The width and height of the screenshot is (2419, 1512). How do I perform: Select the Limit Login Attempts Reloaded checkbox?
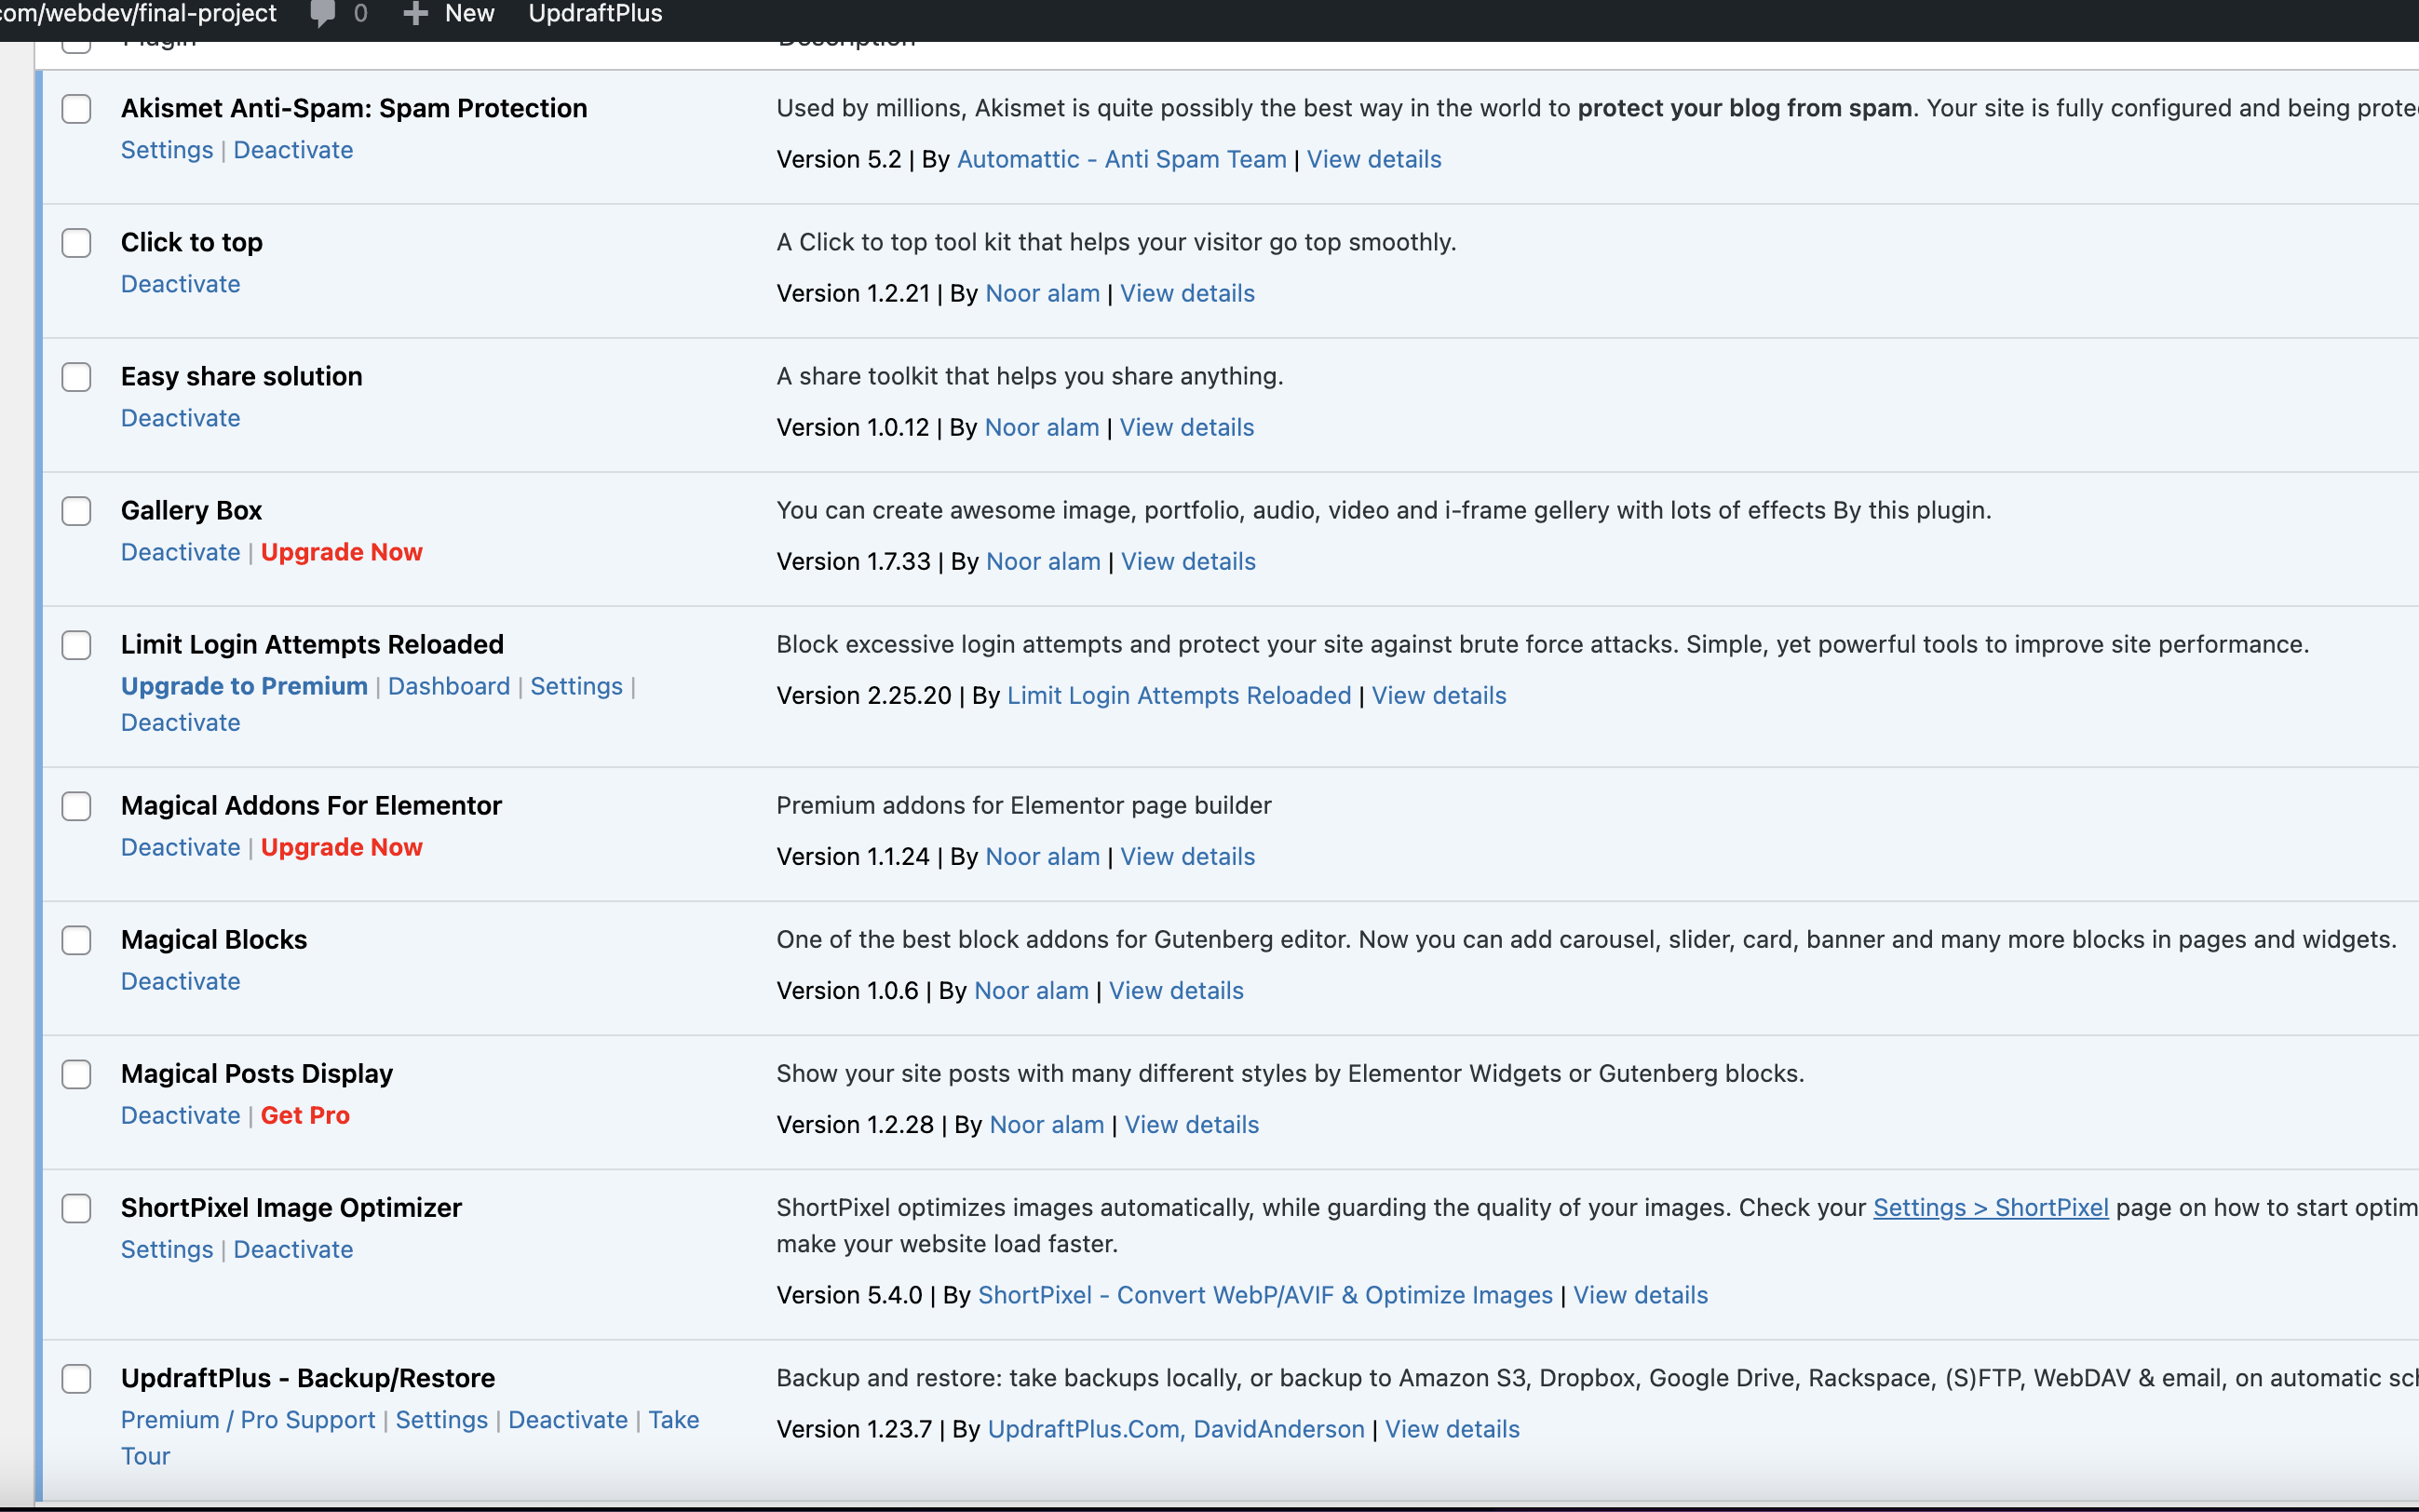77,645
